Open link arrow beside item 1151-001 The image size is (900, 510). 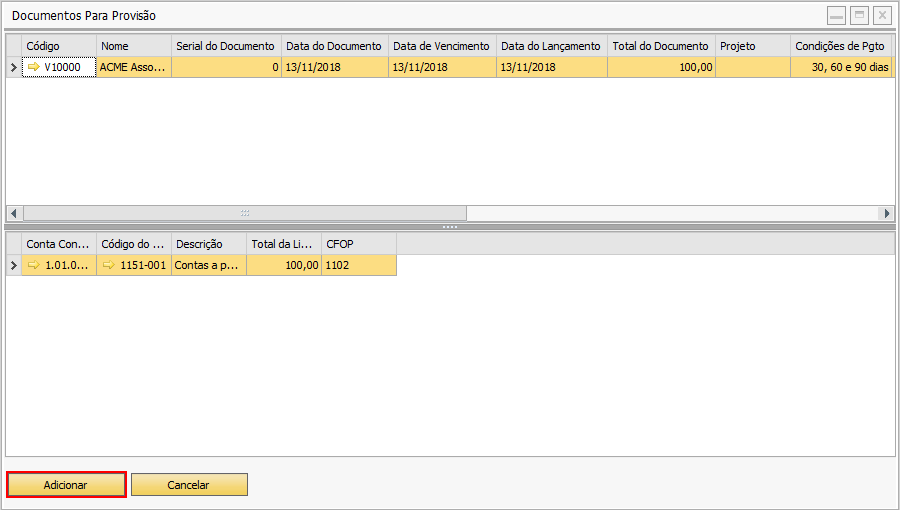108,265
